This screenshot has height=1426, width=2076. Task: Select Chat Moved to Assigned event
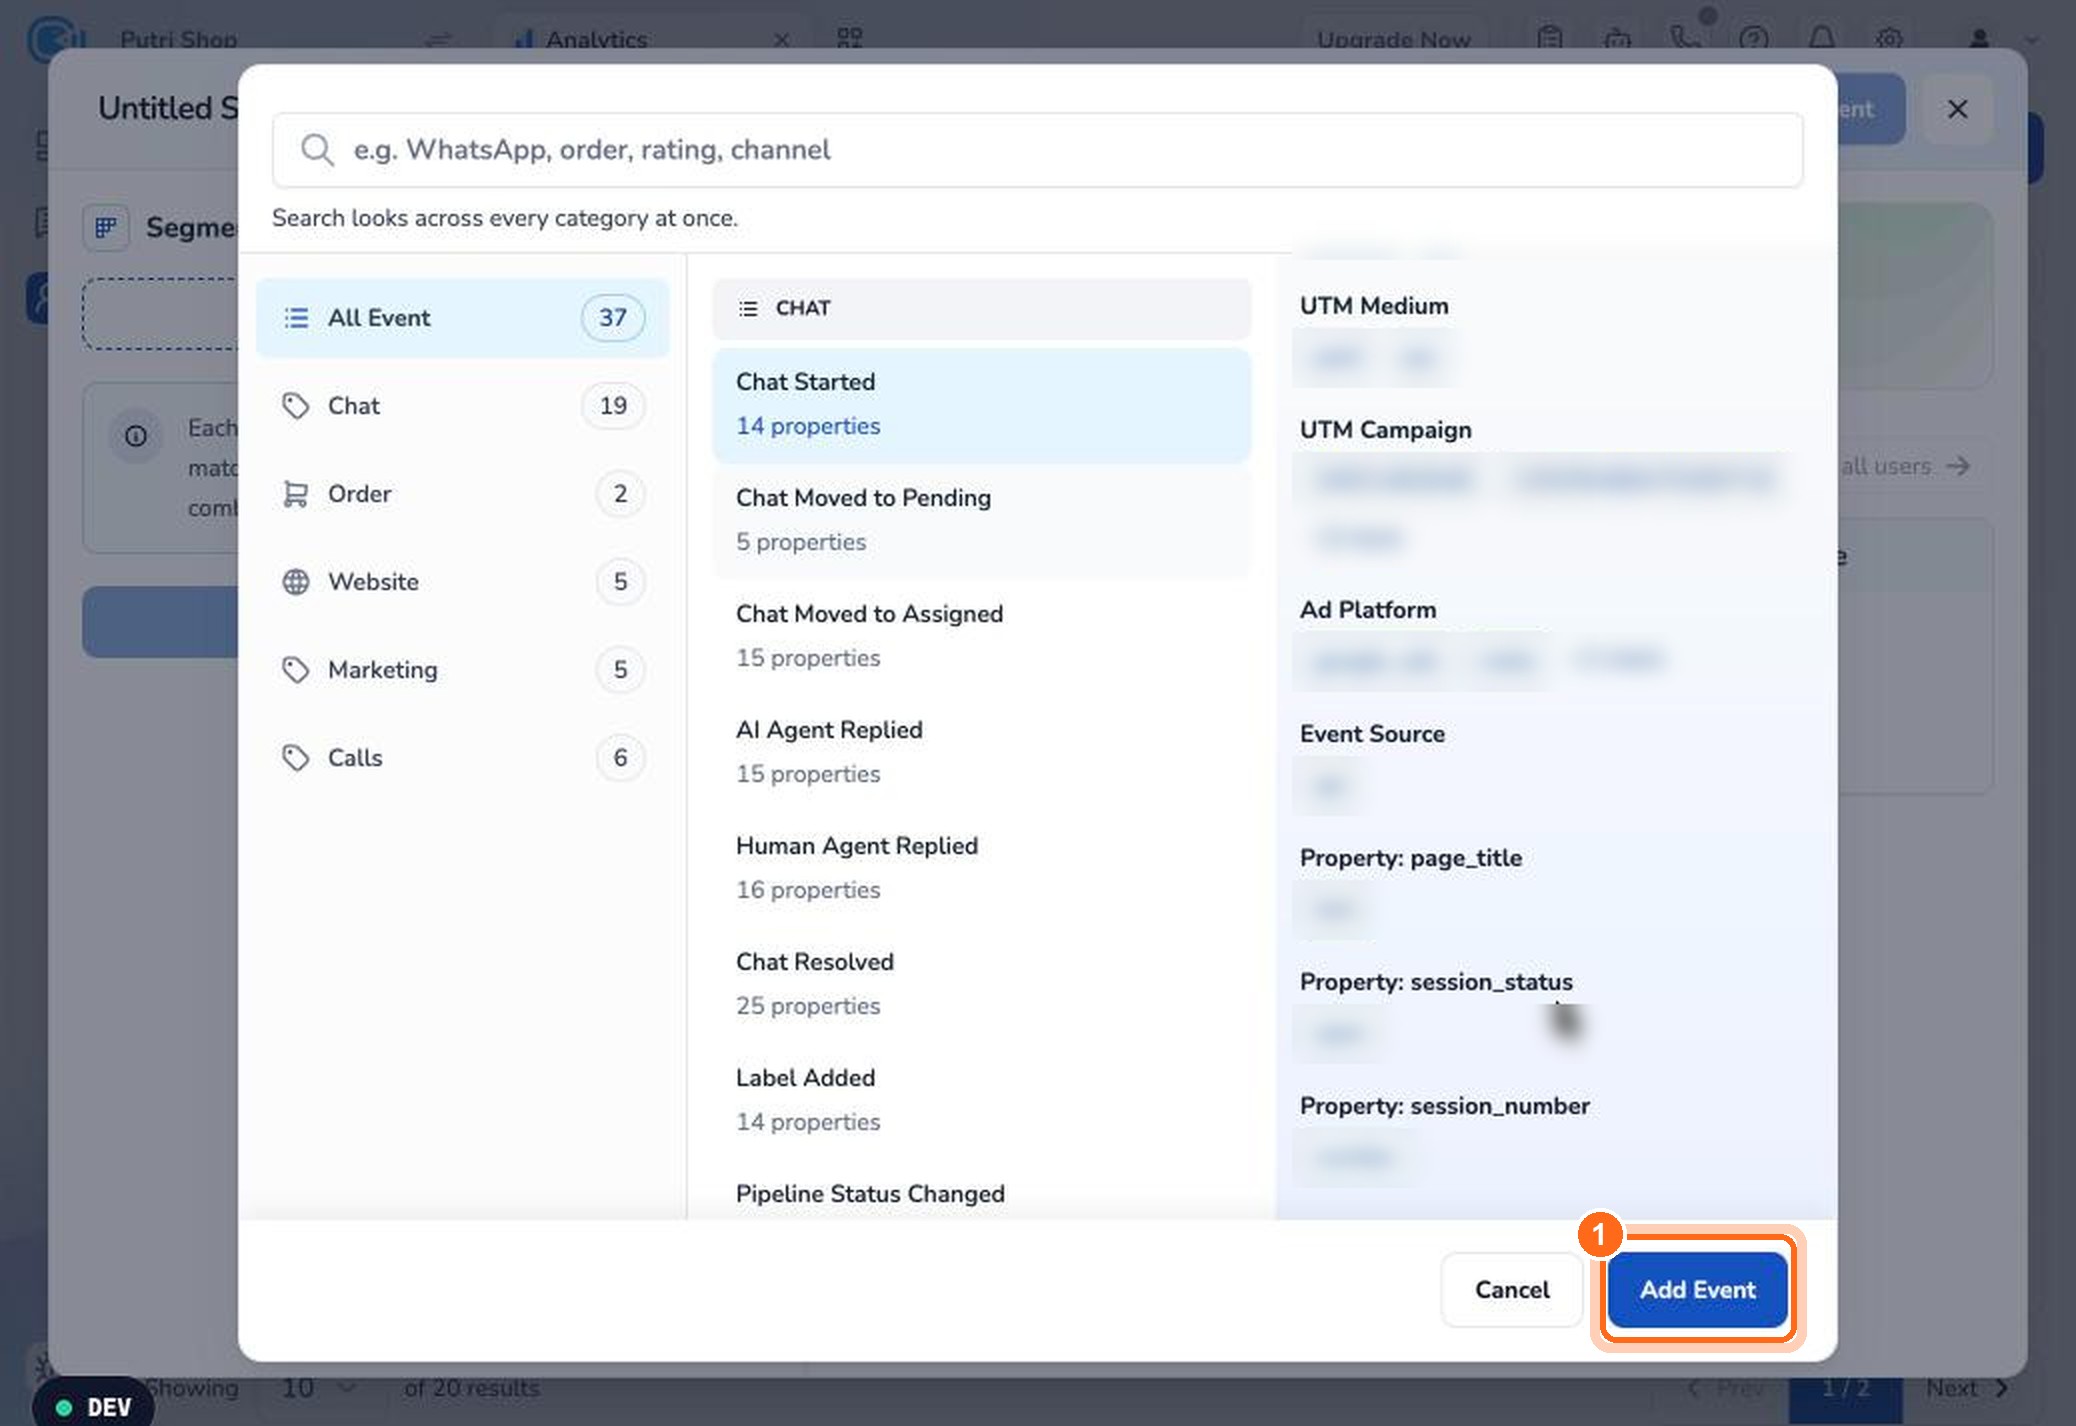(x=981, y=636)
